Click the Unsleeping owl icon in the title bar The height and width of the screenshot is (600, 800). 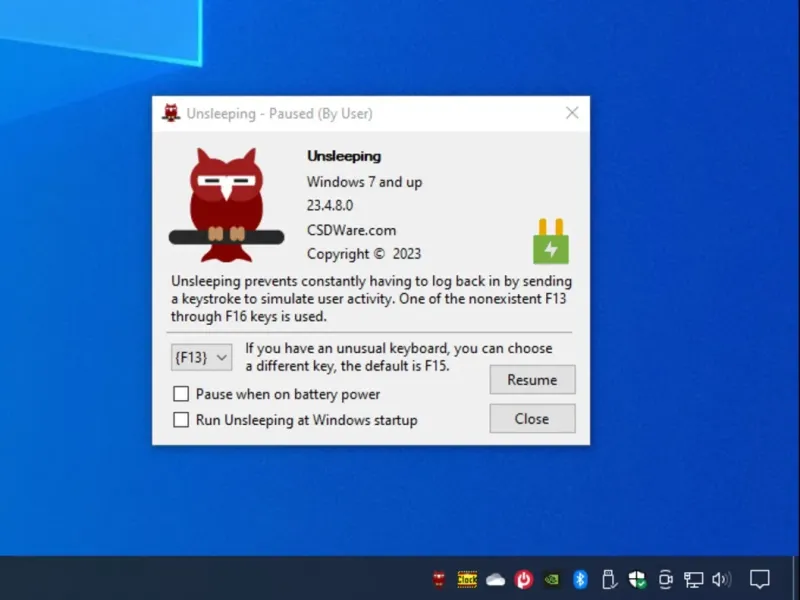coord(171,113)
